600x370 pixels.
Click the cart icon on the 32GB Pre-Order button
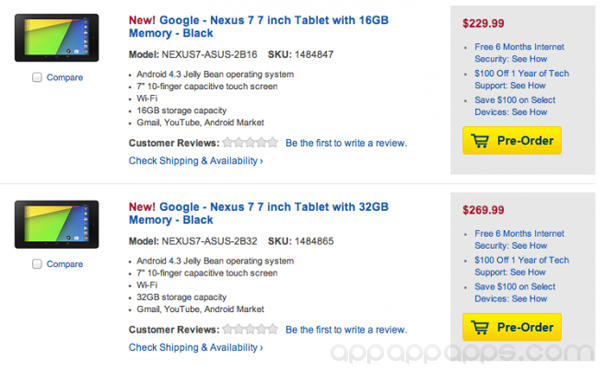click(479, 328)
